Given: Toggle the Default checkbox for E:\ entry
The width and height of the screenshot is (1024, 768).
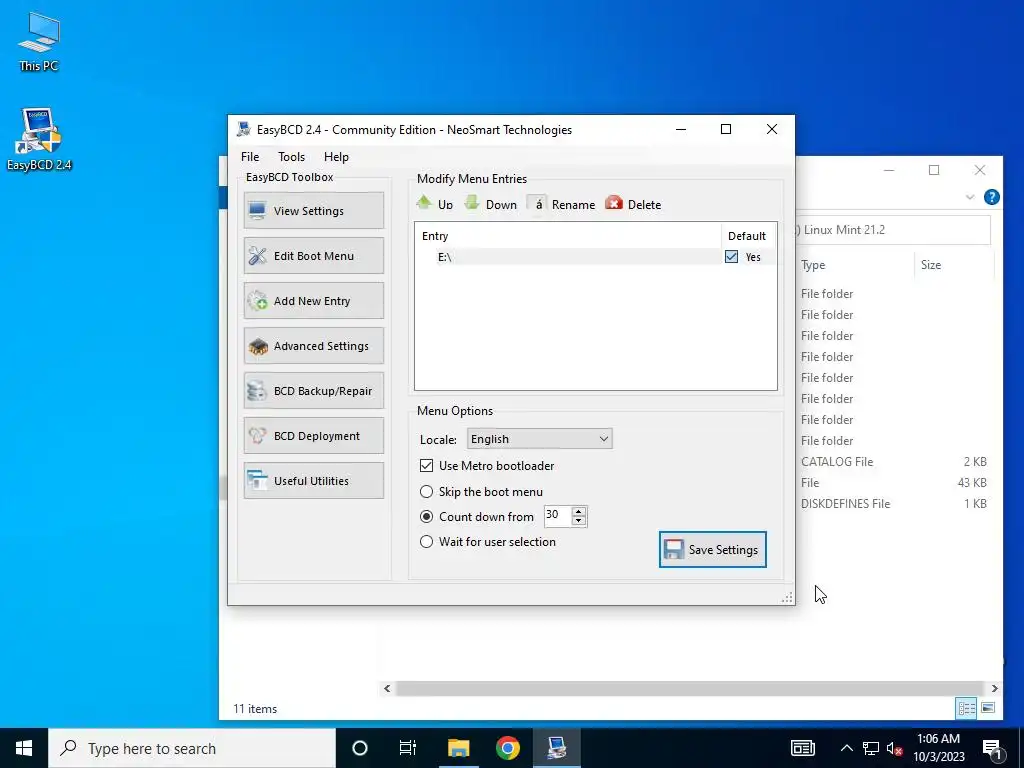Looking at the screenshot, I should [731, 257].
